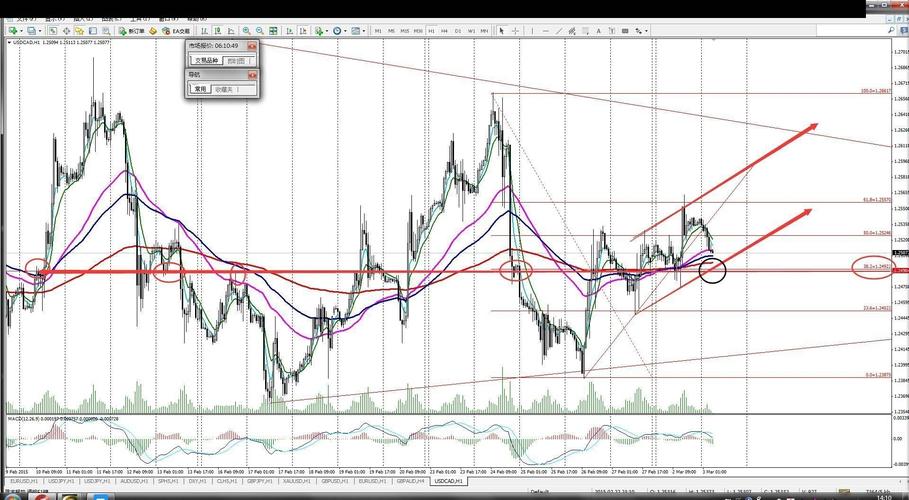Toggle the MN monthly timeframe button
909x500 pixels.
(x=484, y=31)
